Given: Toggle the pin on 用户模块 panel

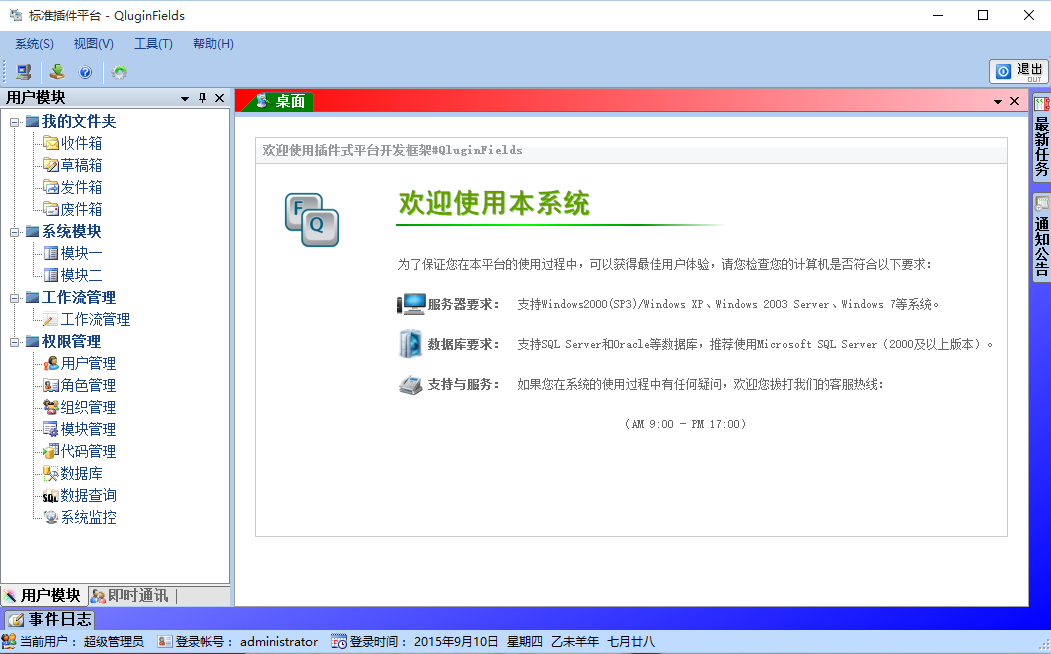Looking at the screenshot, I should [202, 98].
